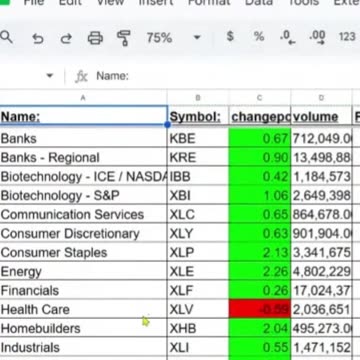Activate the paint format tool
This screenshot has width=360, height=360.
(x=124, y=38)
